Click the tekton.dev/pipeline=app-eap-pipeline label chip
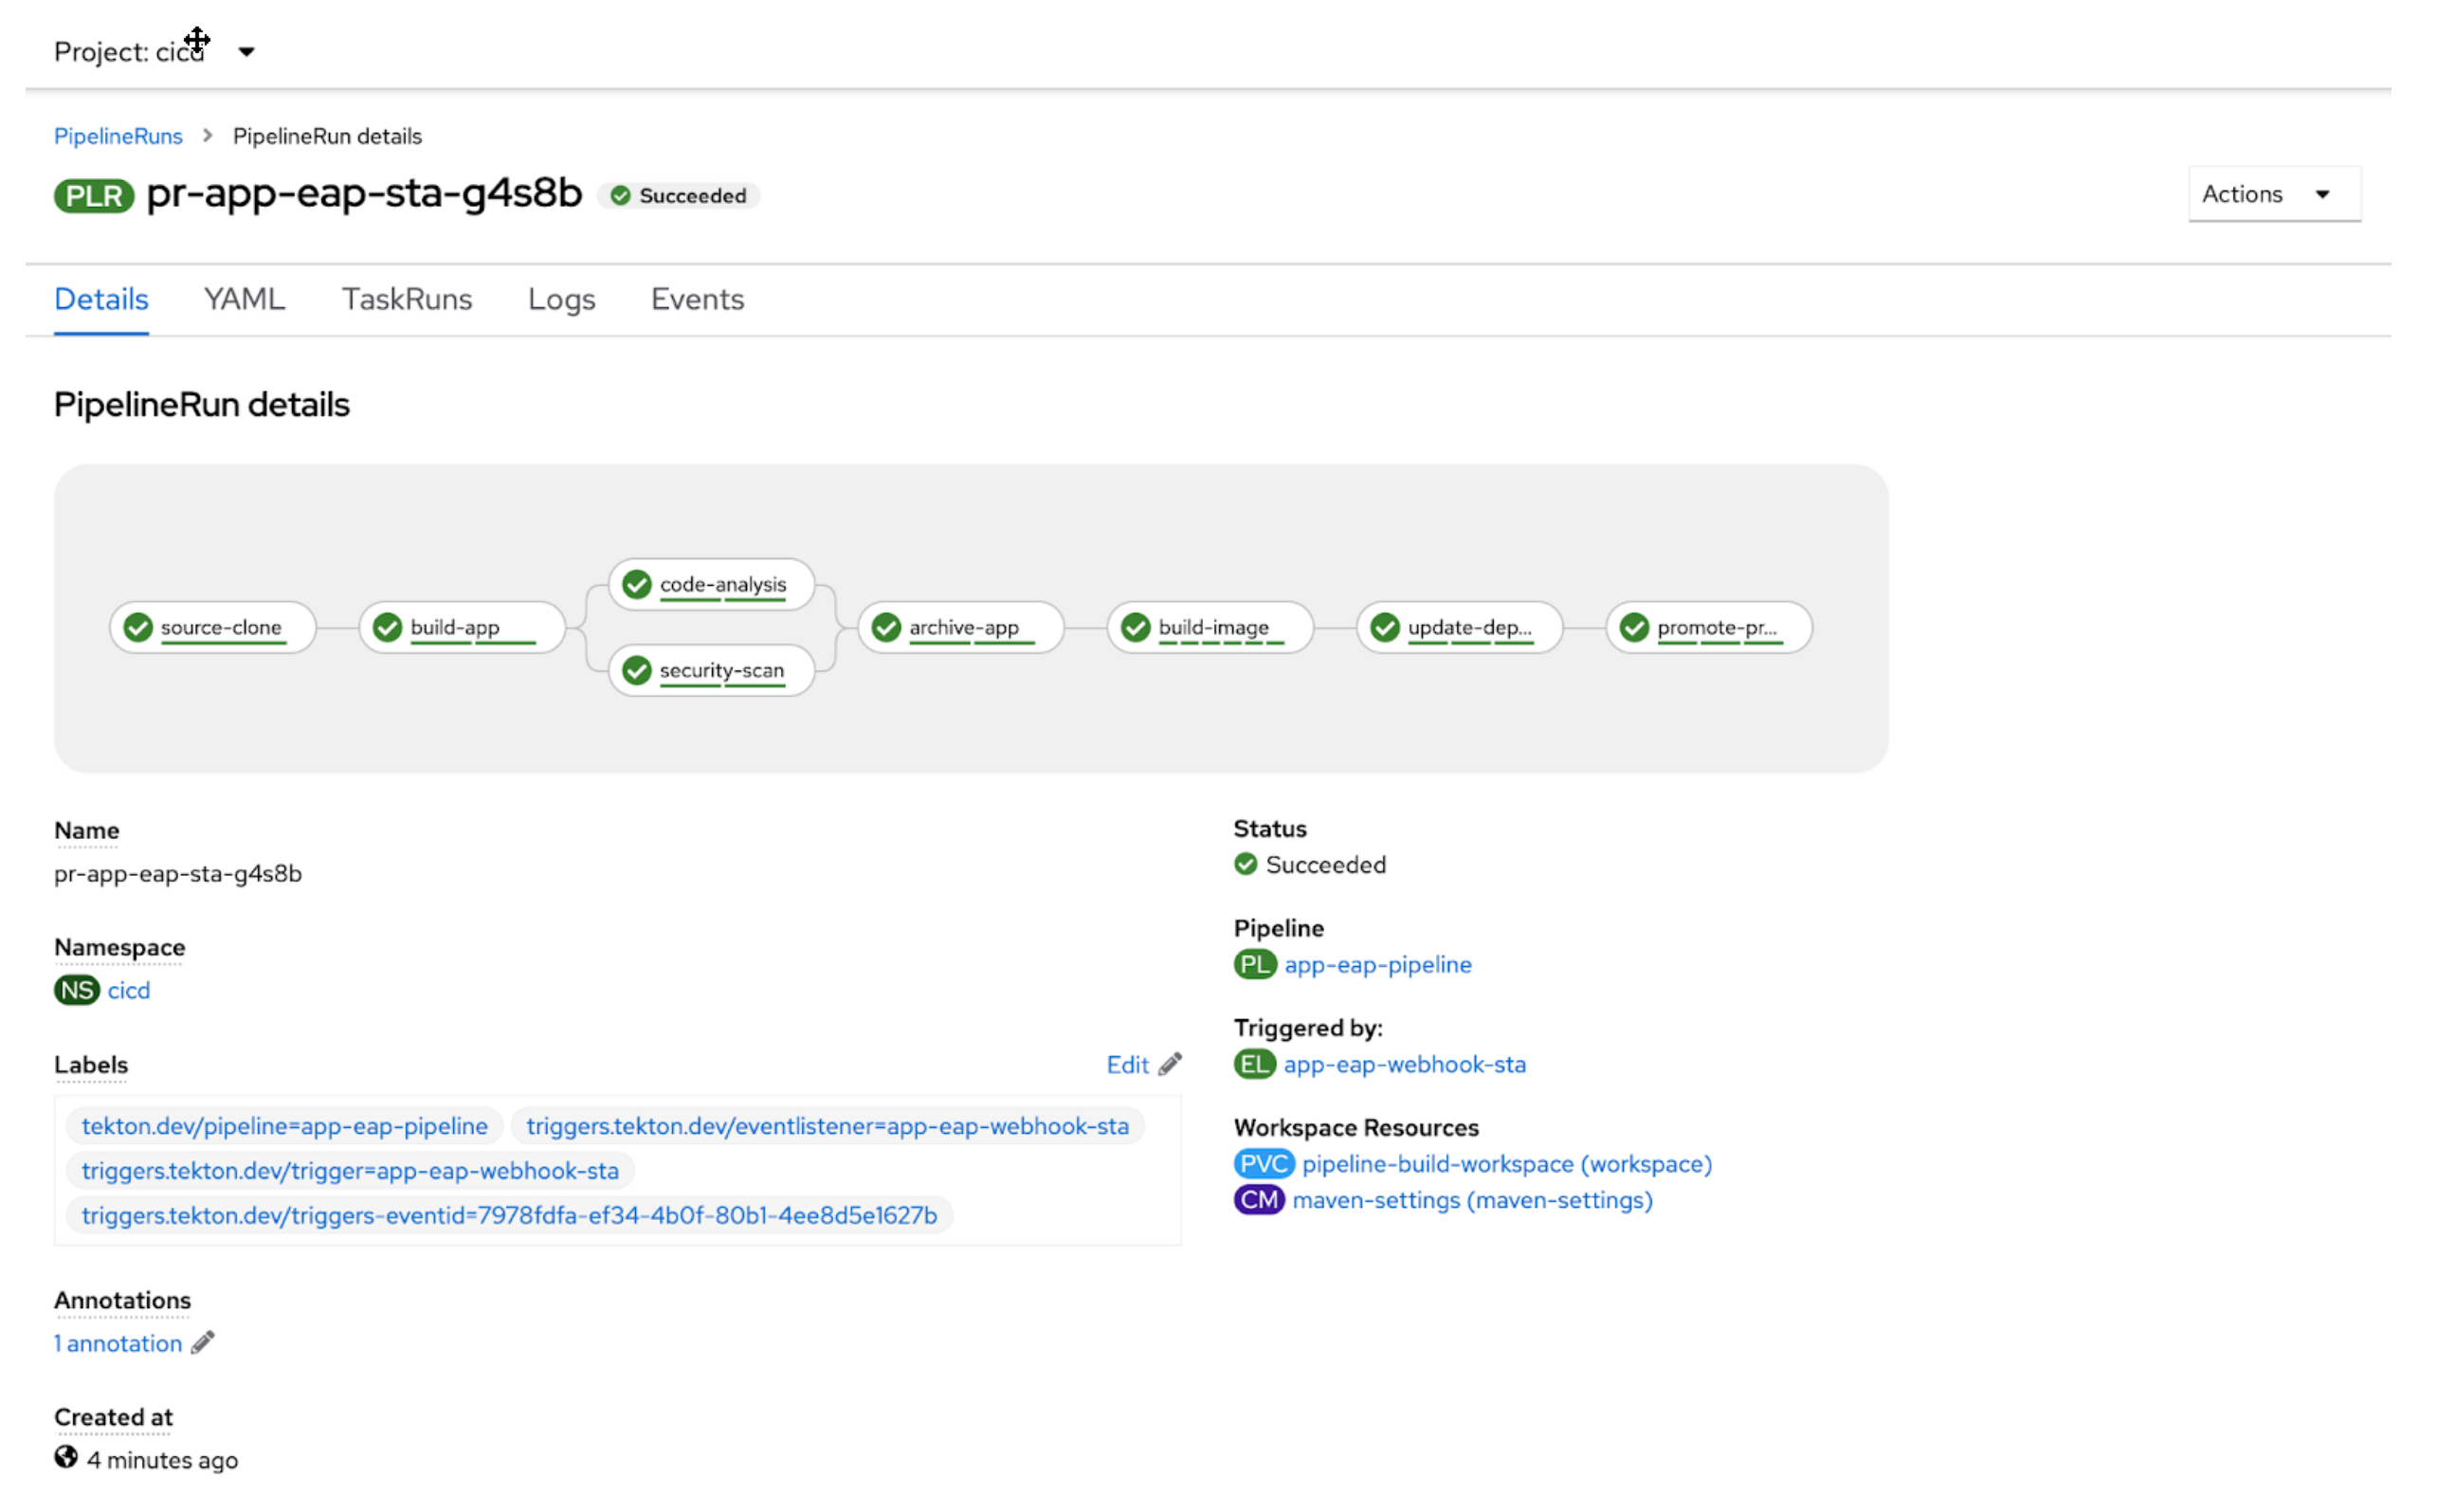 click(283, 1125)
